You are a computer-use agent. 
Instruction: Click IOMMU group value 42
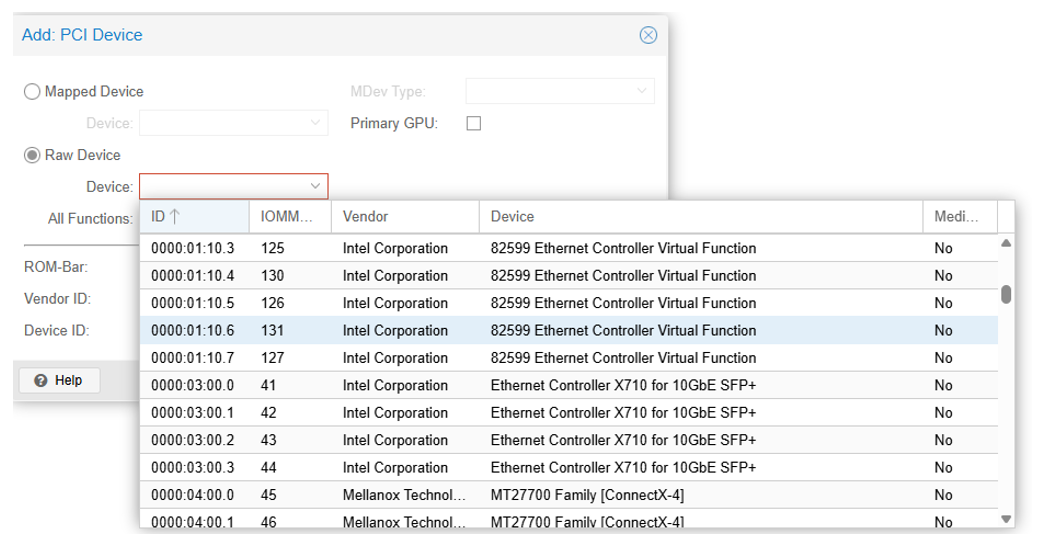(x=269, y=413)
